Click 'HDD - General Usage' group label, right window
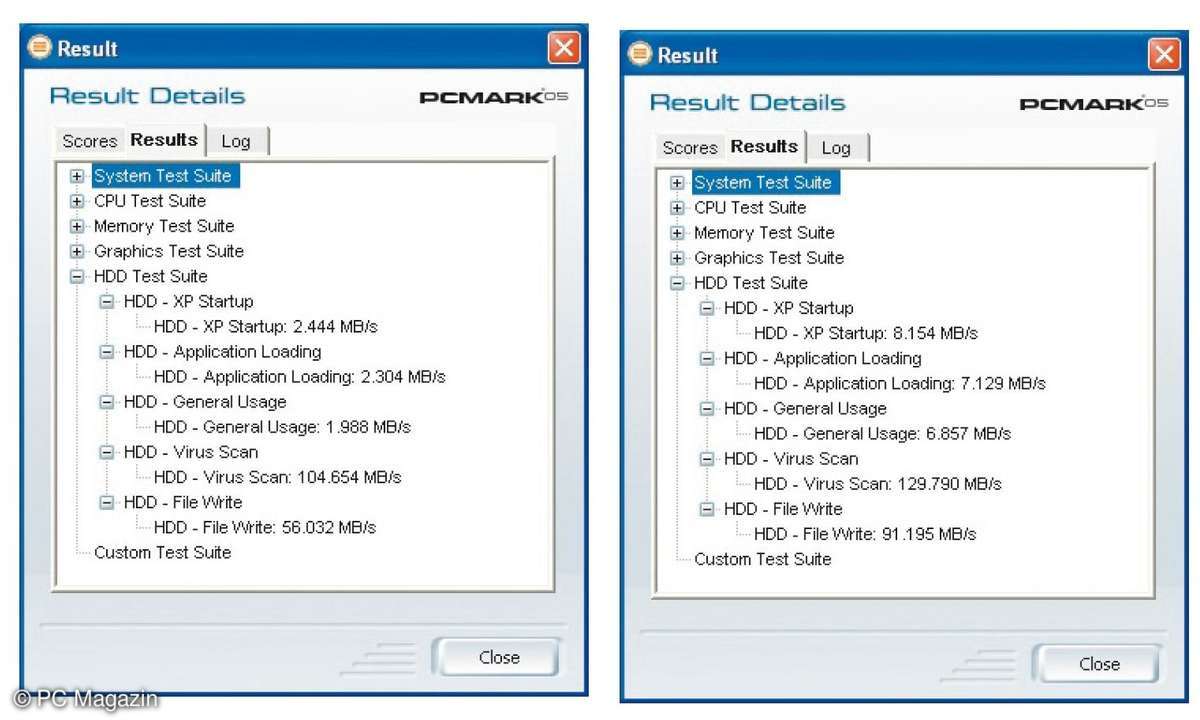 [805, 408]
